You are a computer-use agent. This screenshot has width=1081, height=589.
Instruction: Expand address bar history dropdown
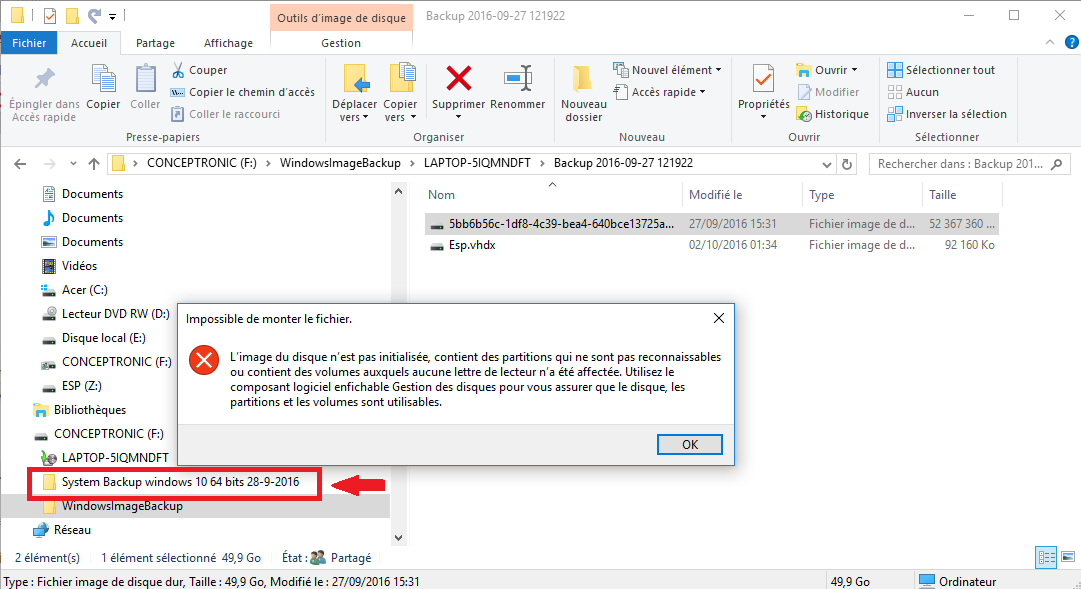[x=826, y=164]
